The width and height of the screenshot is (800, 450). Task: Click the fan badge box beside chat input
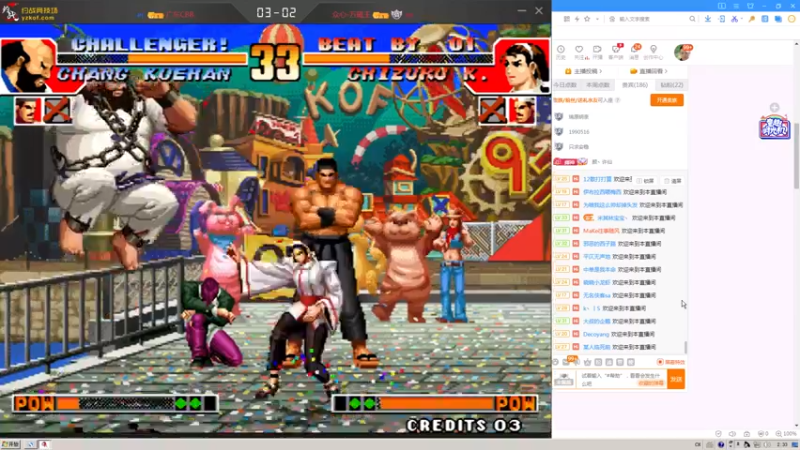coord(564,379)
